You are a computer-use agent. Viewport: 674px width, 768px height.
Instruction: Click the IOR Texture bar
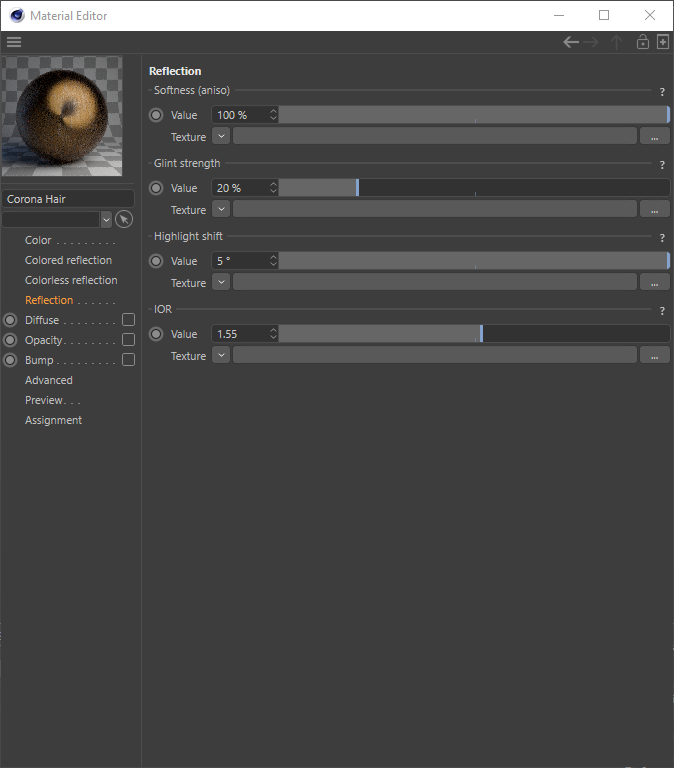point(435,355)
